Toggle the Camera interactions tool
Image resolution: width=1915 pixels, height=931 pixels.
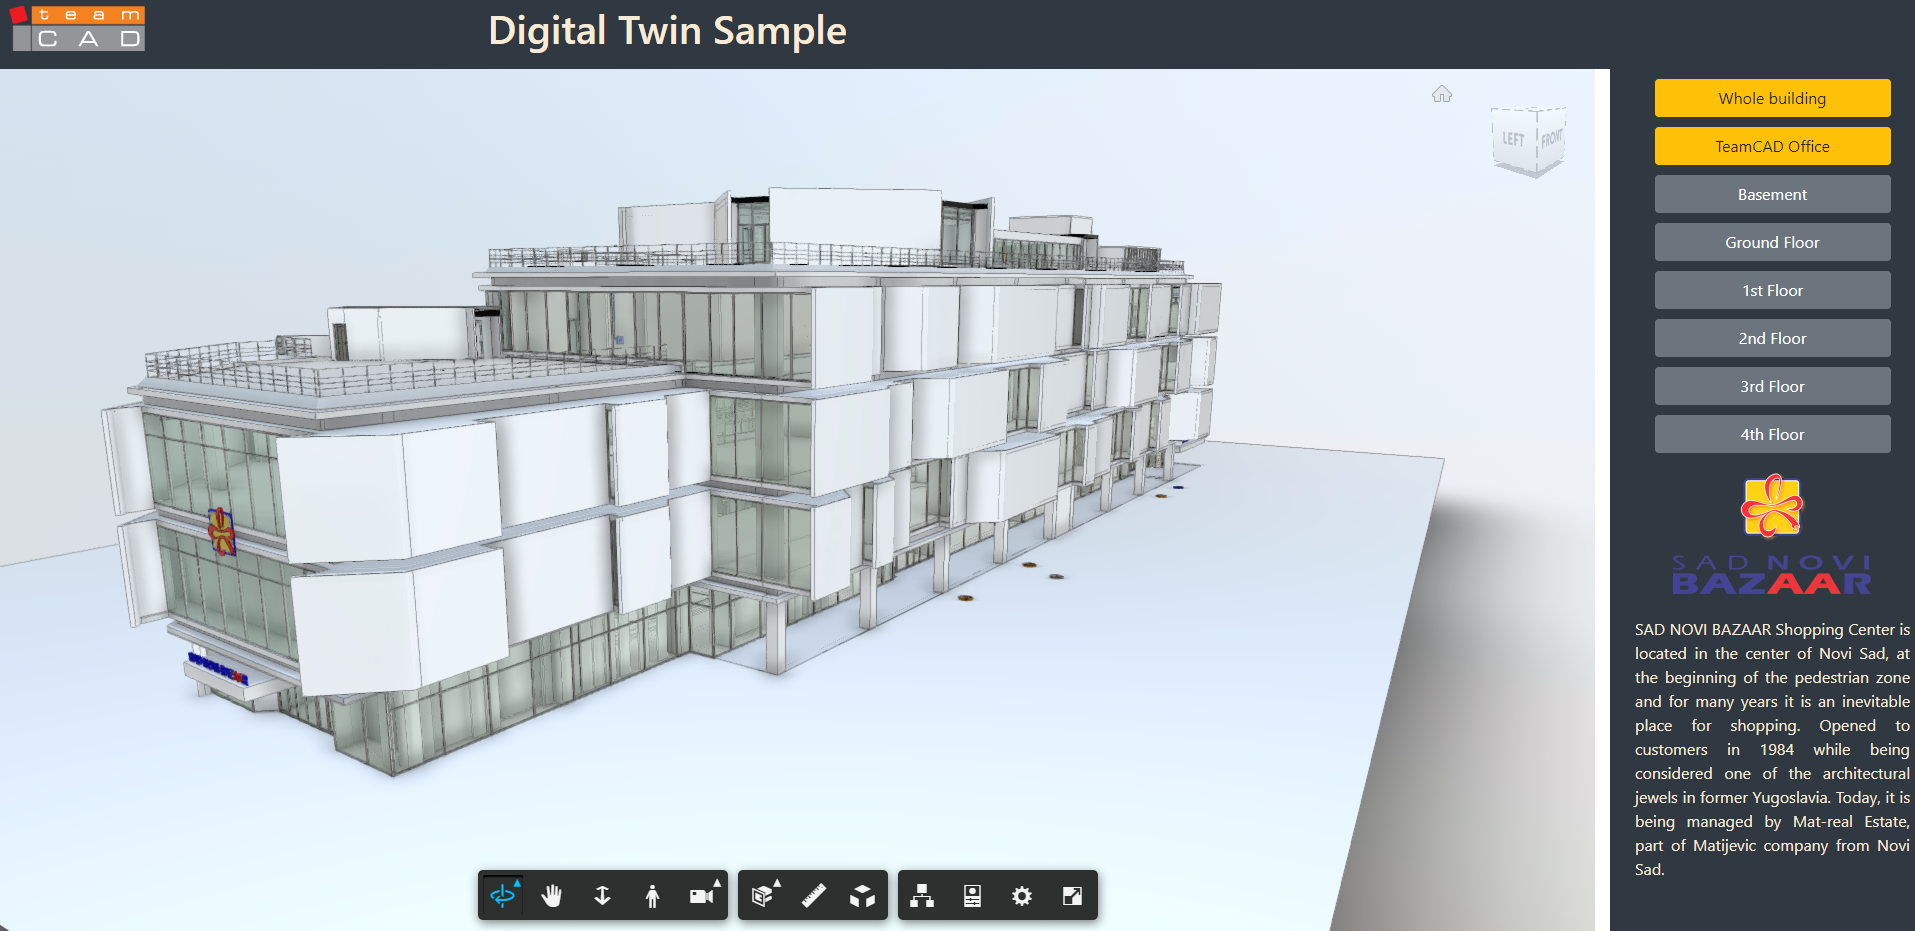coord(702,896)
